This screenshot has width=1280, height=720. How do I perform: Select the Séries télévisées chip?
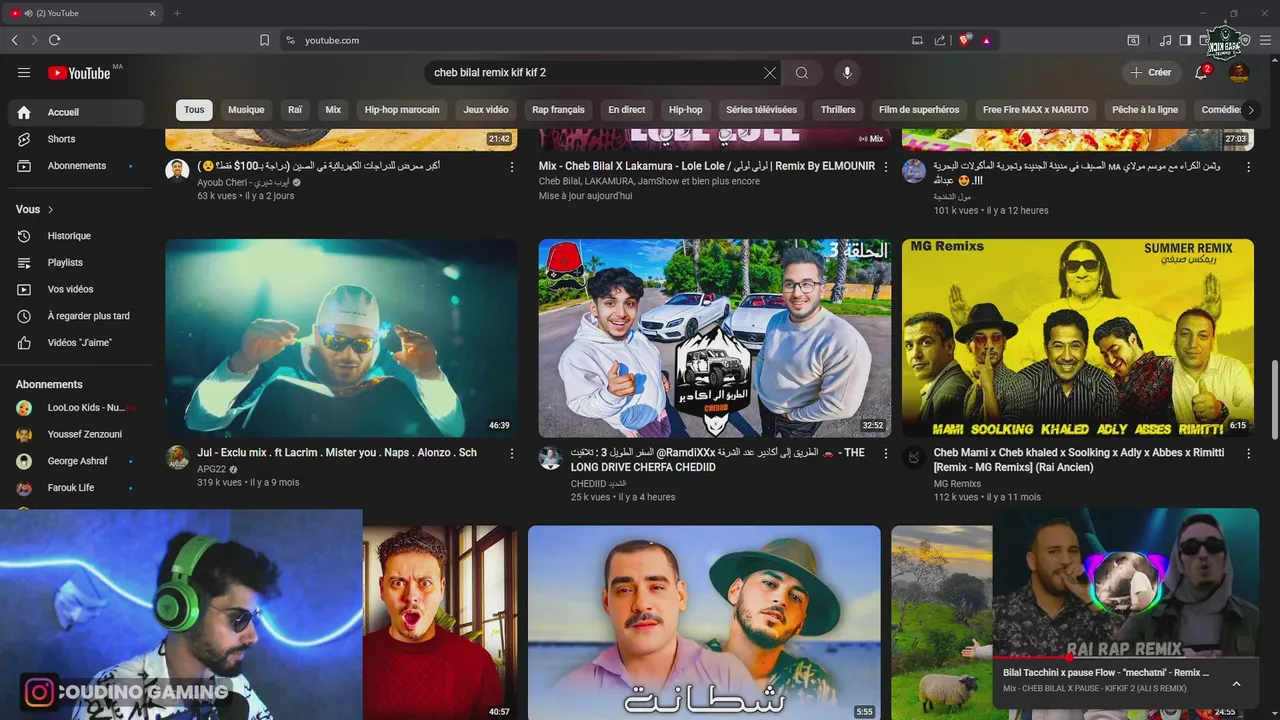(762, 110)
